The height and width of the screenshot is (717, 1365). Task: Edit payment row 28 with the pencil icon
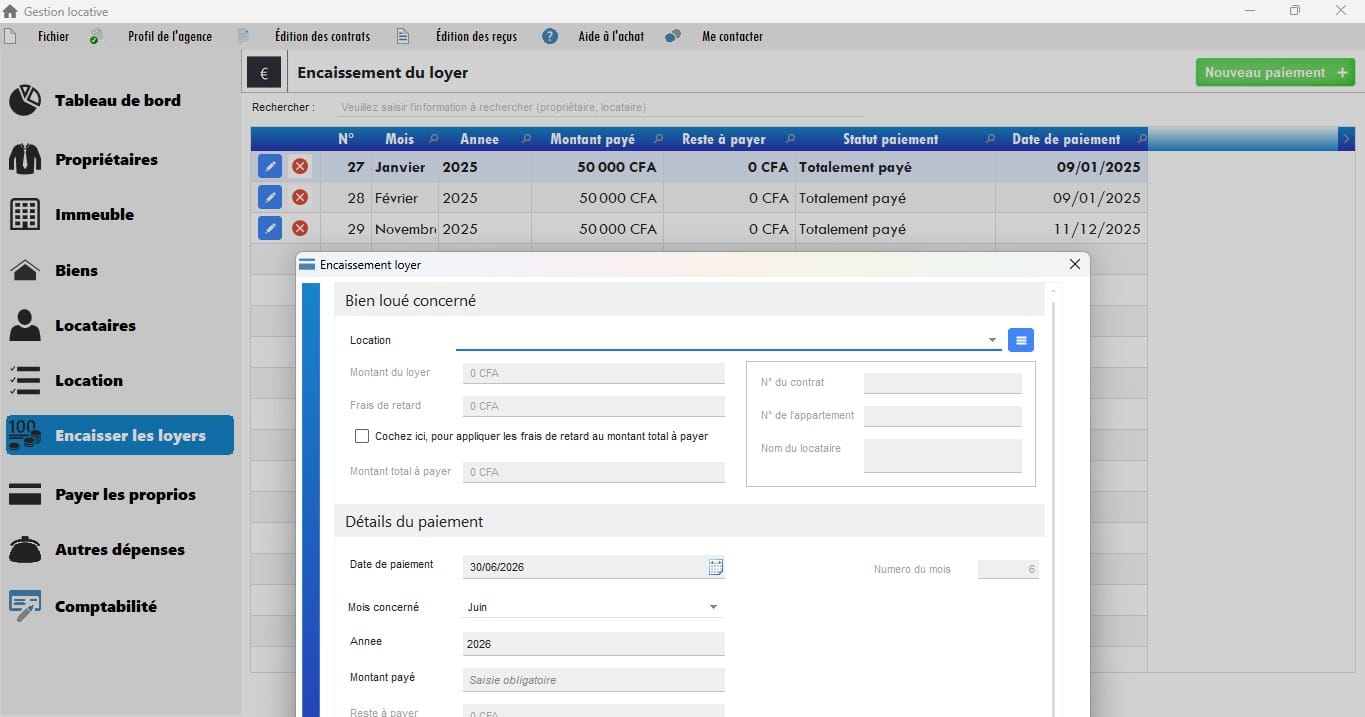point(269,198)
